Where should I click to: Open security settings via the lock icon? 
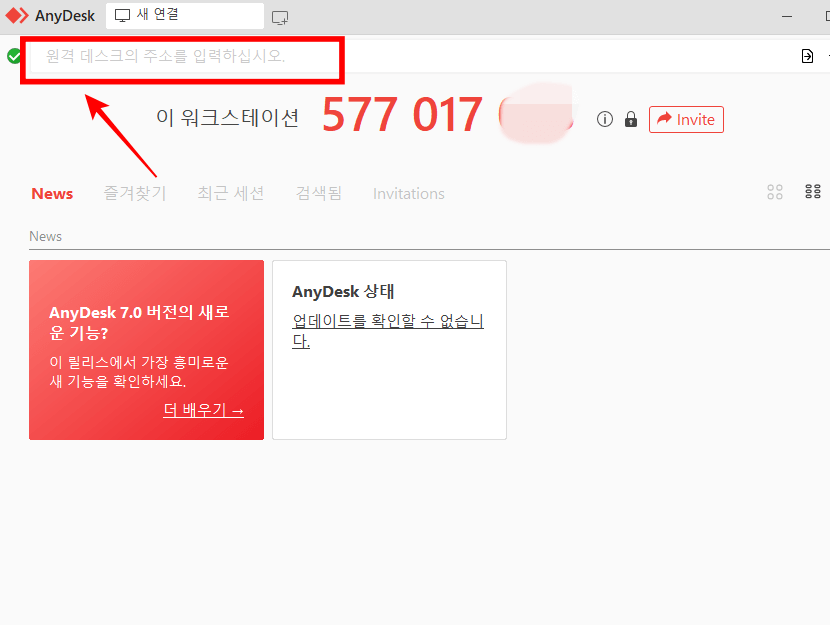631,119
